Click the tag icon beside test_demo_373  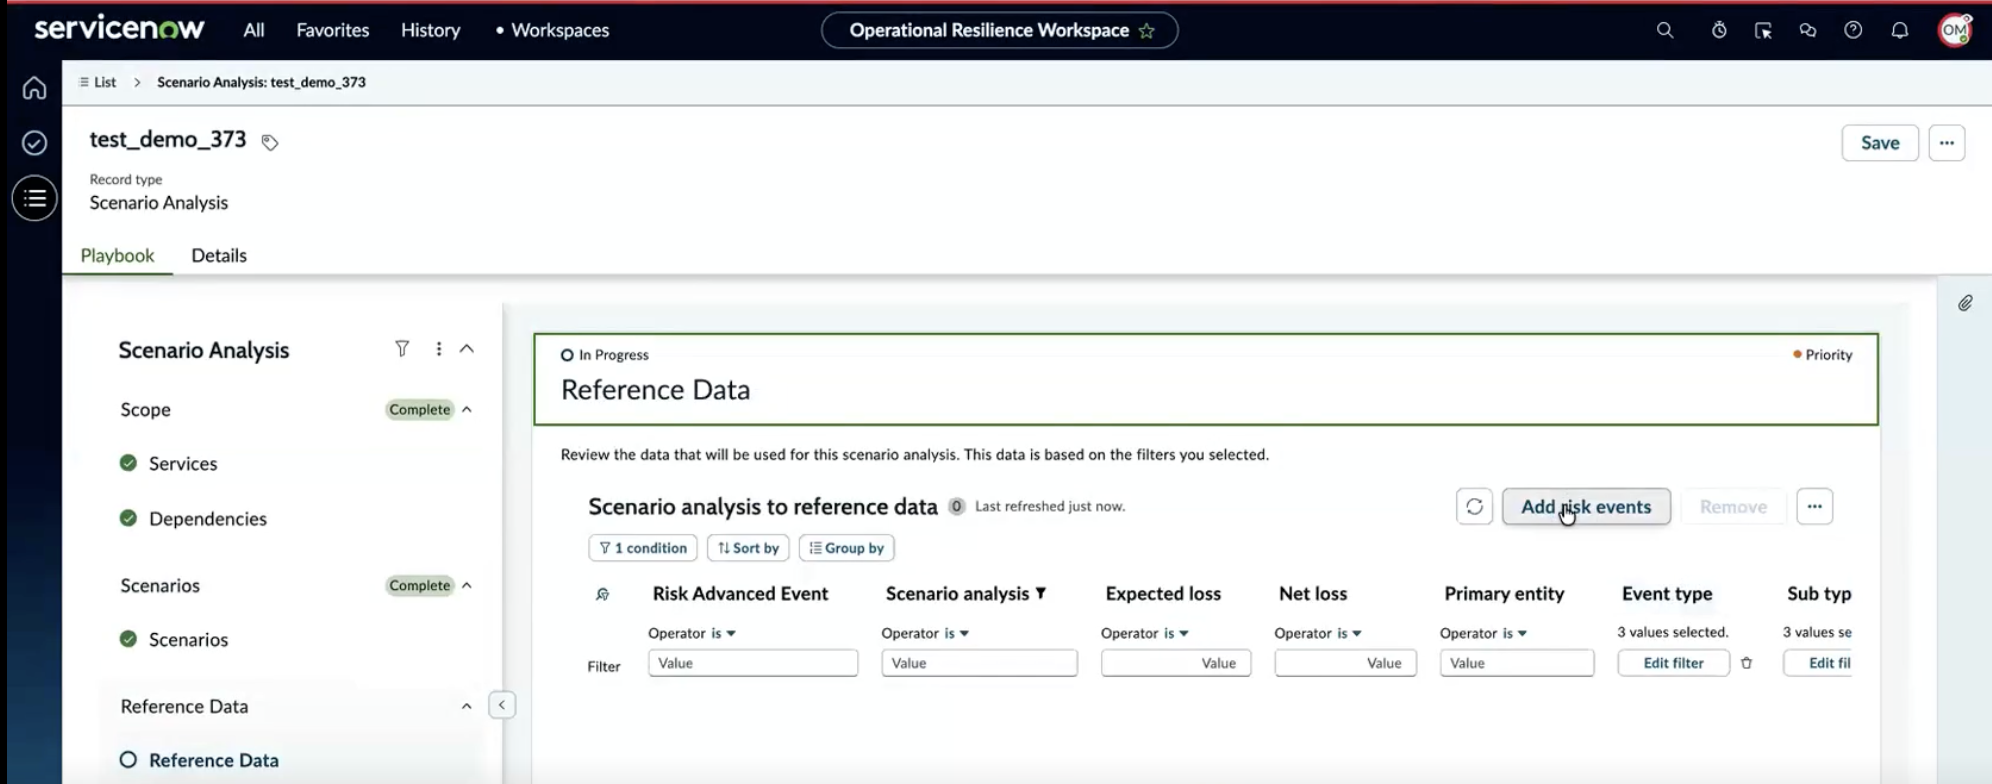tap(269, 142)
